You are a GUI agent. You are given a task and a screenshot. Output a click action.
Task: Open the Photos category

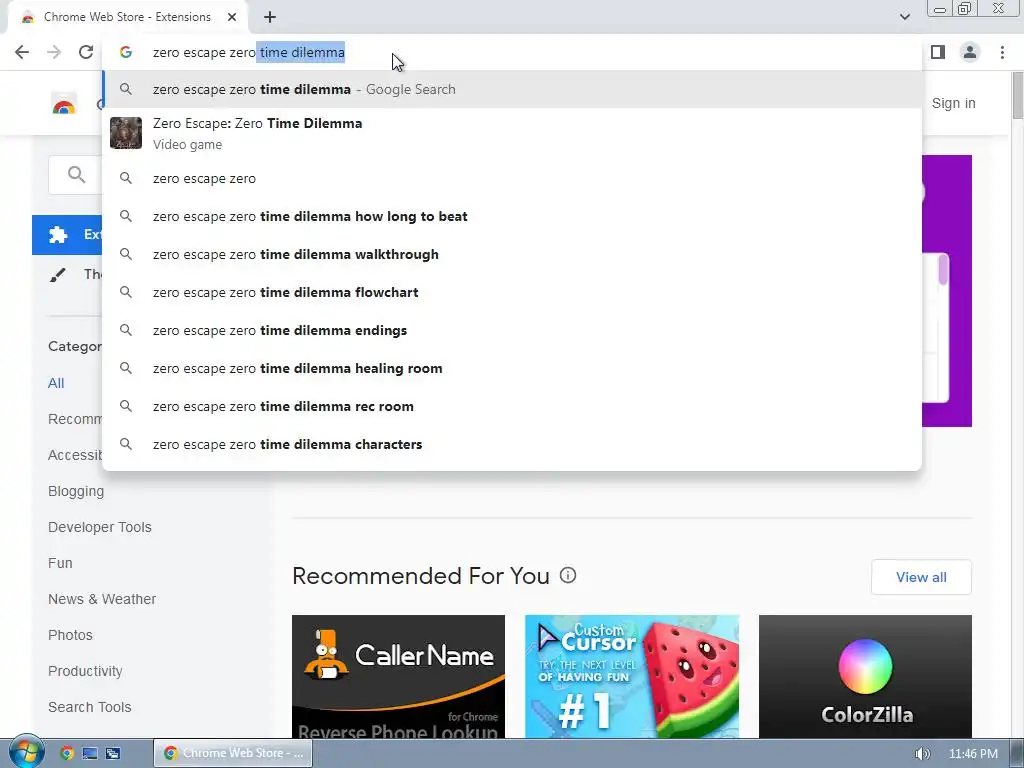pyautogui.click(x=70, y=635)
